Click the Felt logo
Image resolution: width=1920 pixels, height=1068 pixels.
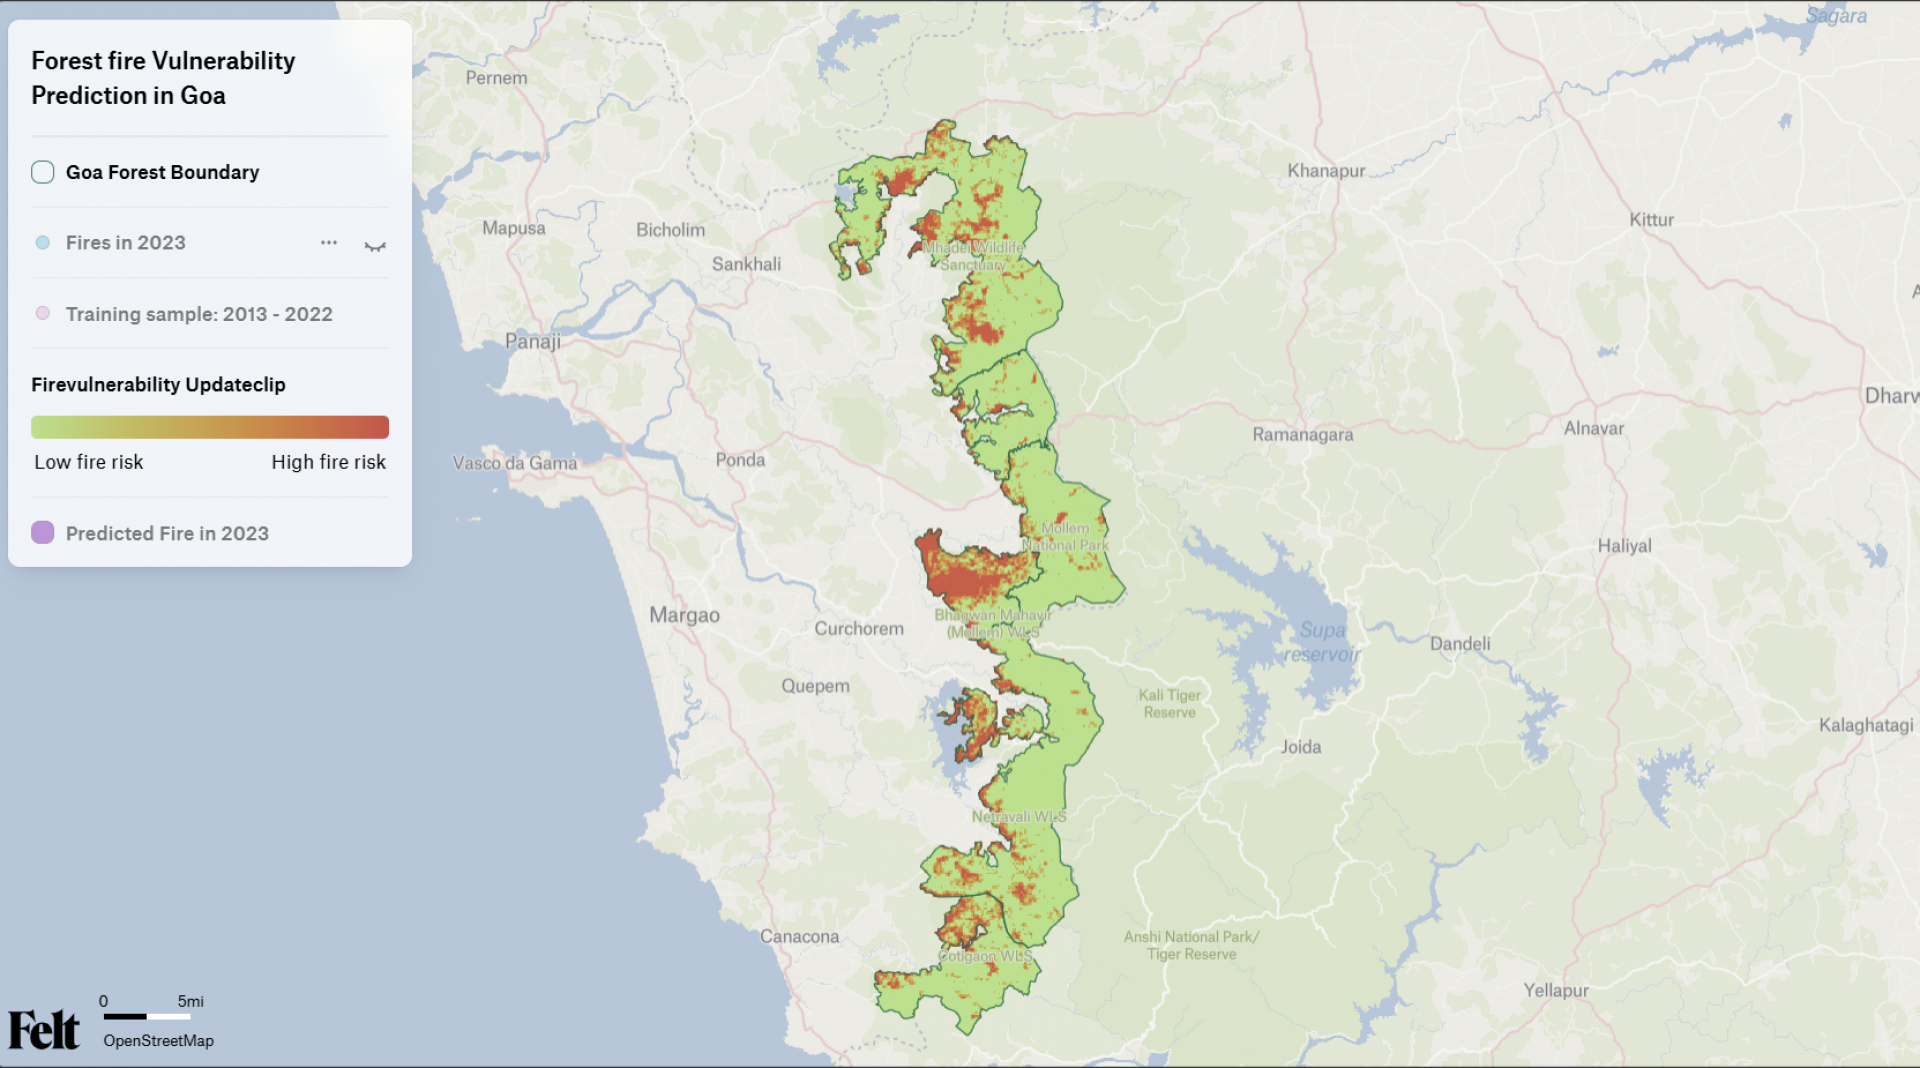pos(43,1030)
